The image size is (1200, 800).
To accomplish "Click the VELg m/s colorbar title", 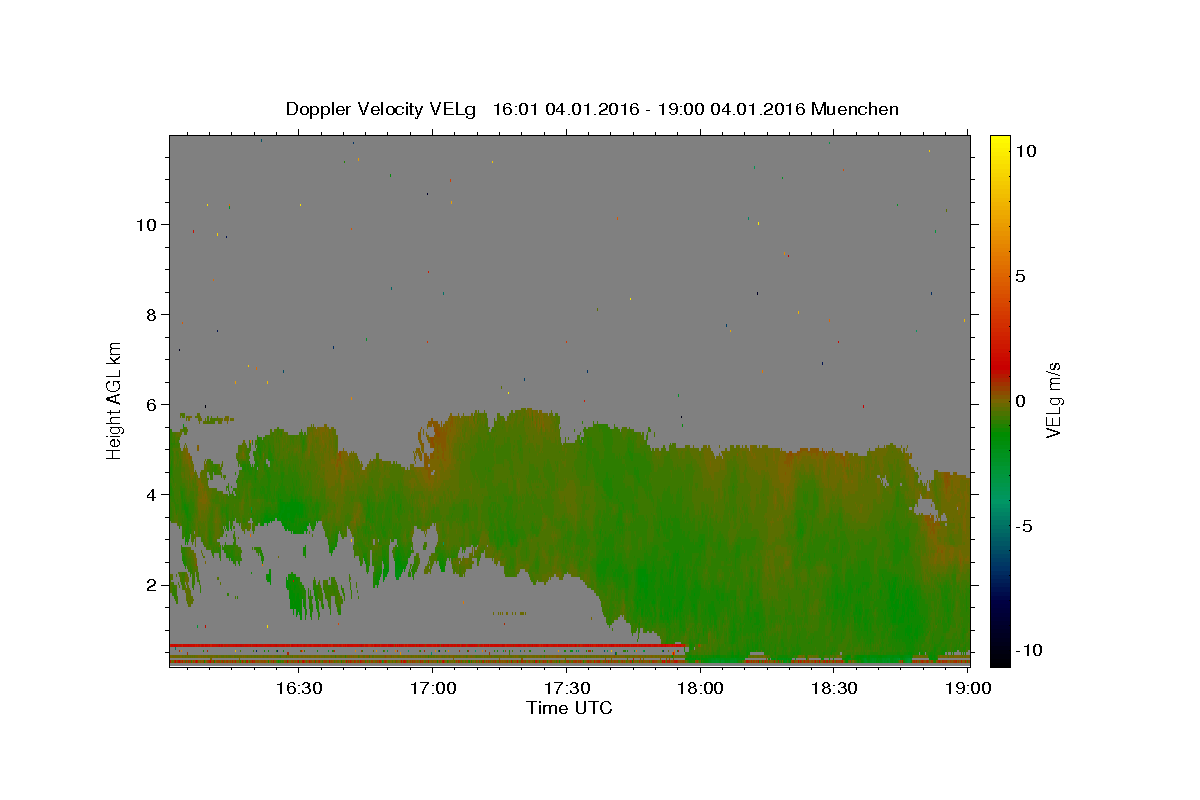I will tap(1053, 400).
